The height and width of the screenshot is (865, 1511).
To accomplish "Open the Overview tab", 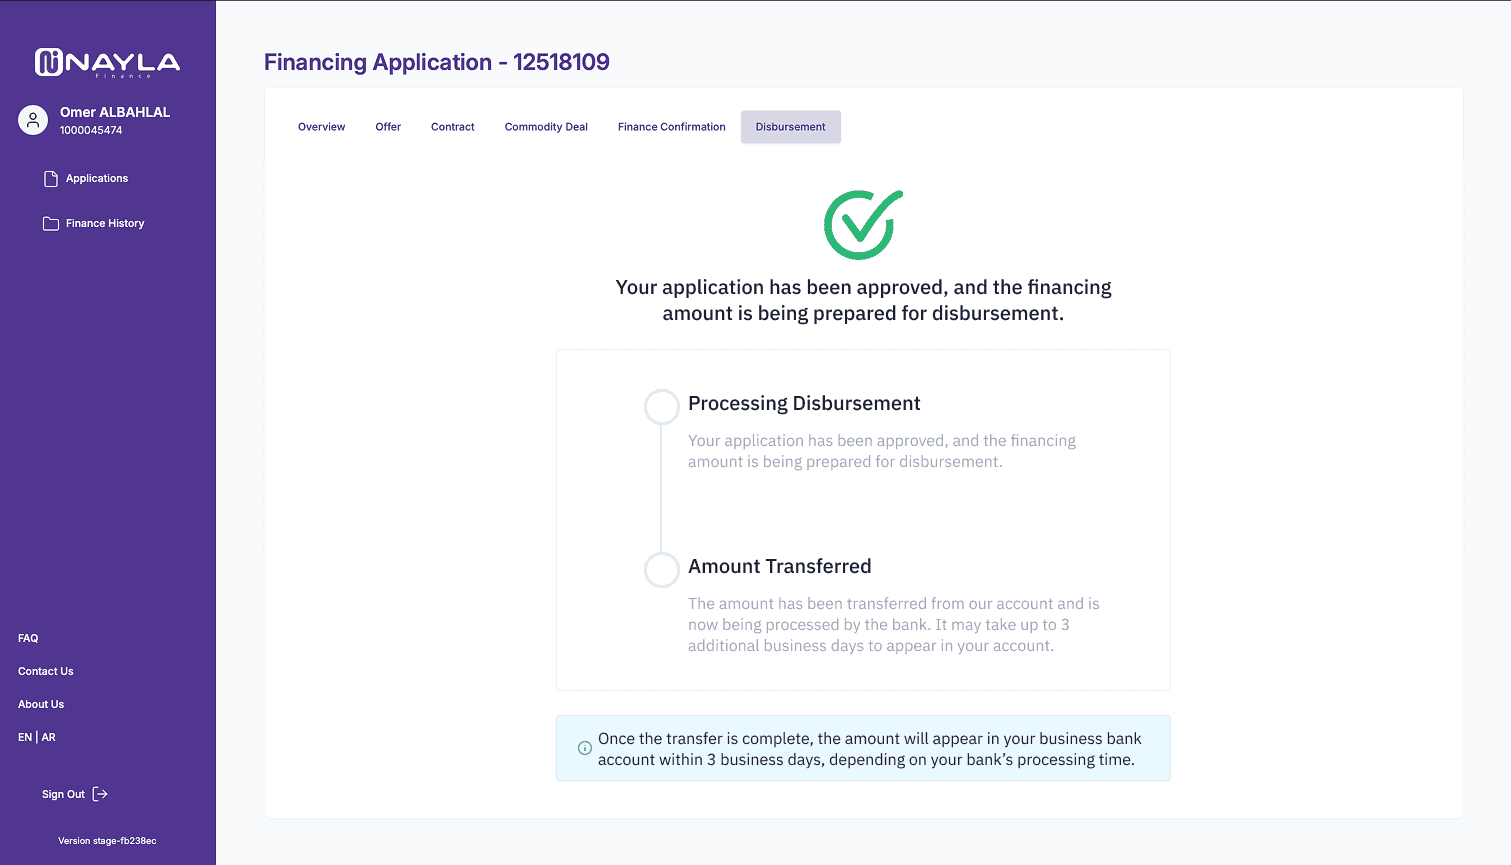I will coord(321,127).
